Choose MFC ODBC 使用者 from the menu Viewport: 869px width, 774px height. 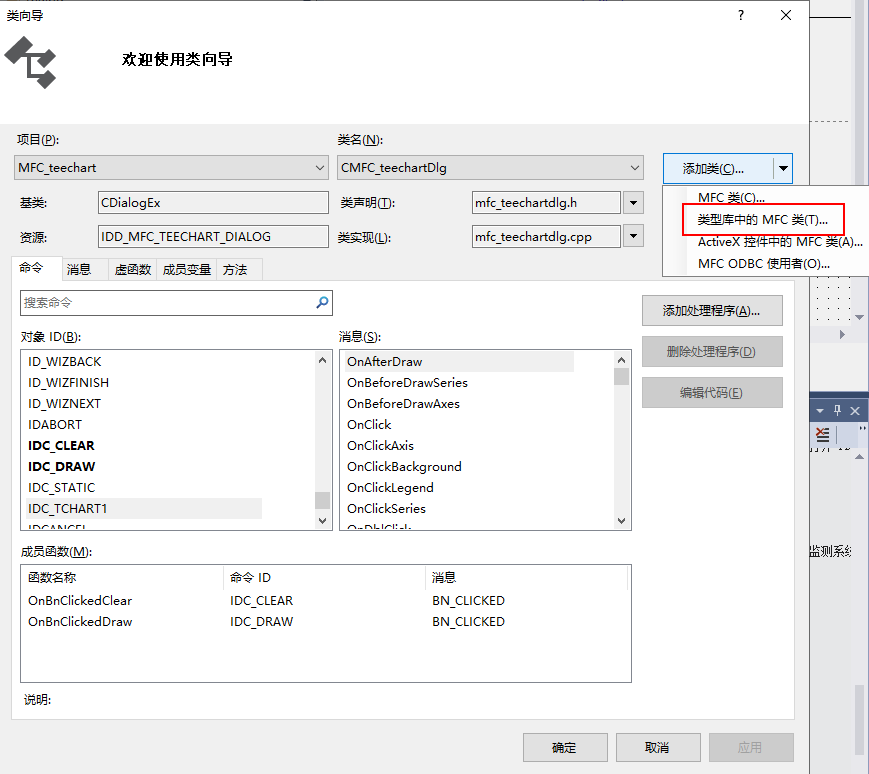coord(764,262)
